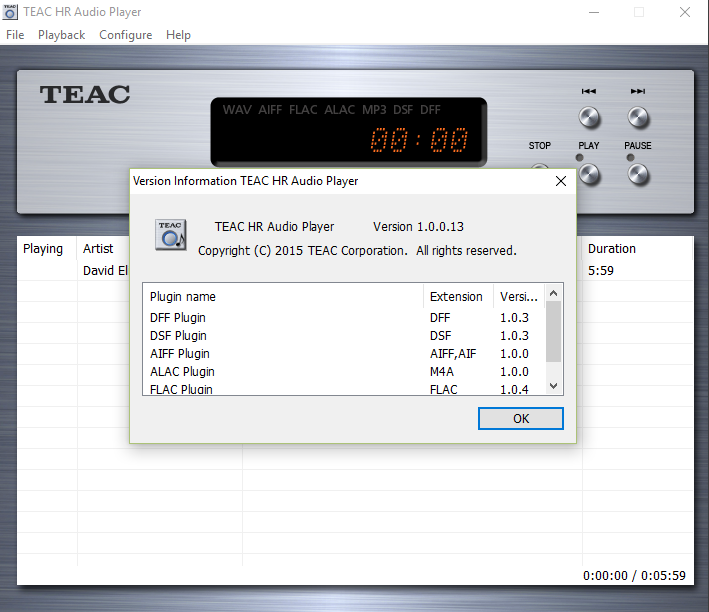Select the DFF Plugin row
This screenshot has width=709, height=612.
[344, 318]
